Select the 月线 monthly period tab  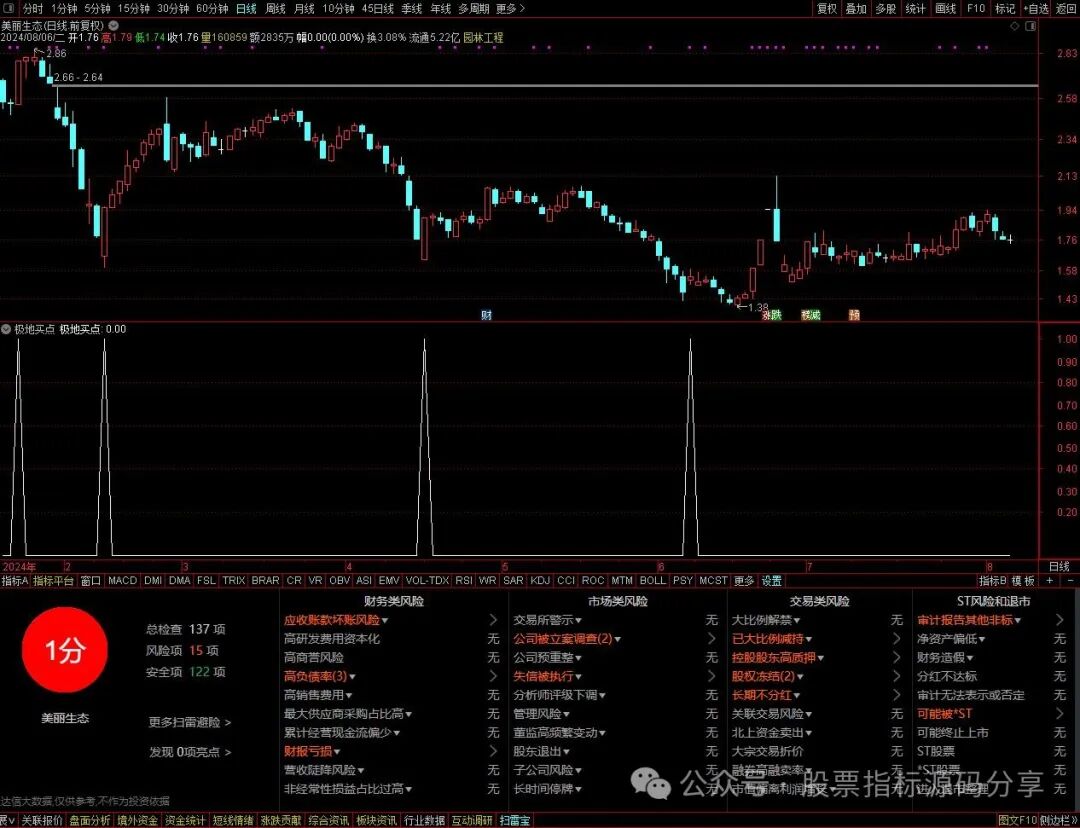tap(304, 8)
